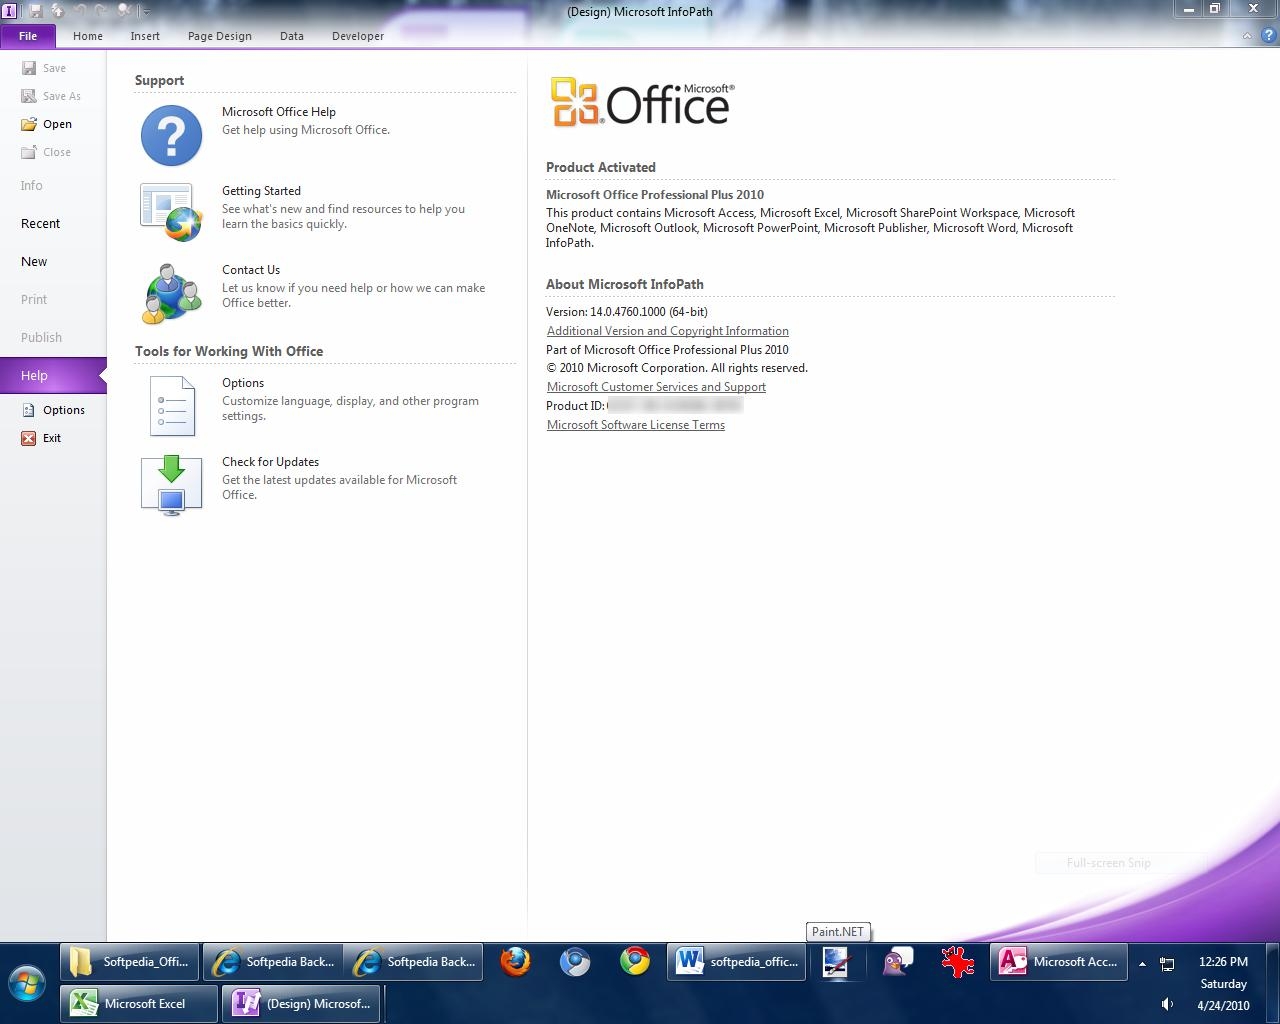Viewport: 1280px width, 1024px height.
Task: Click the network icon in the system tray
Action: click(x=1167, y=964)
